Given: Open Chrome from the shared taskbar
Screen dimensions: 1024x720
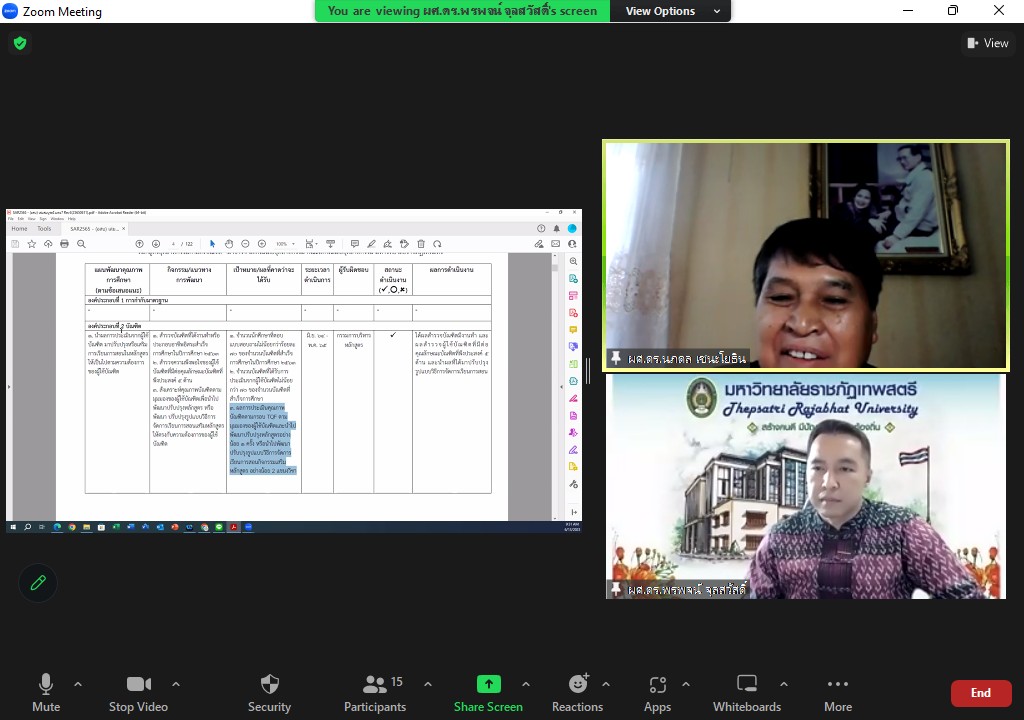Looking at the screenshot, I should tap(72, 527).
